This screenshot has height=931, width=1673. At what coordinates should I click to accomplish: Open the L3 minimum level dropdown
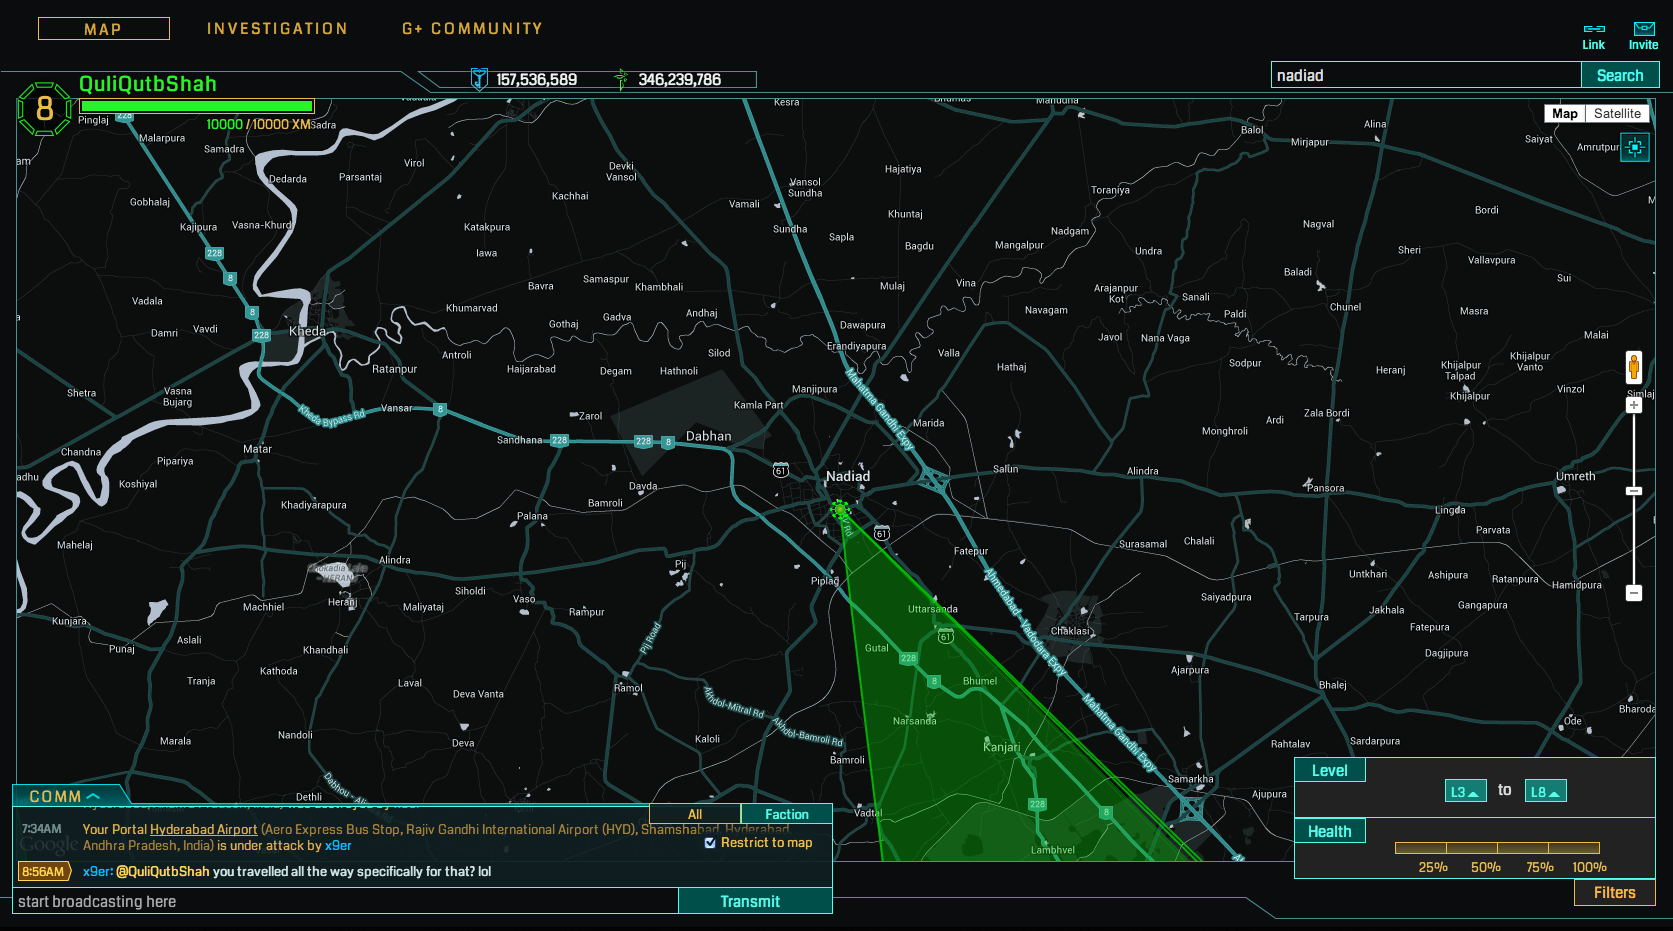pos(1465,792)
